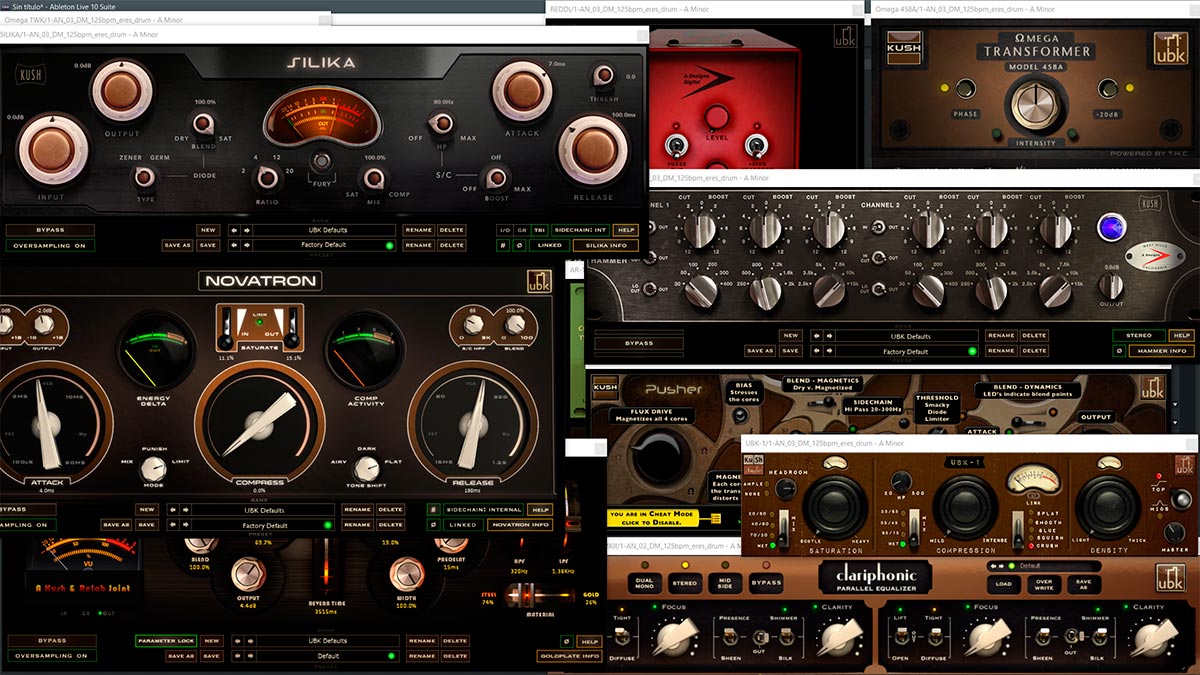This screenshot has height=675, width=1200.
Task: Click the Sidechain: Internal button in Novatron
Action: pyautogui.click(x=484, y=509)
